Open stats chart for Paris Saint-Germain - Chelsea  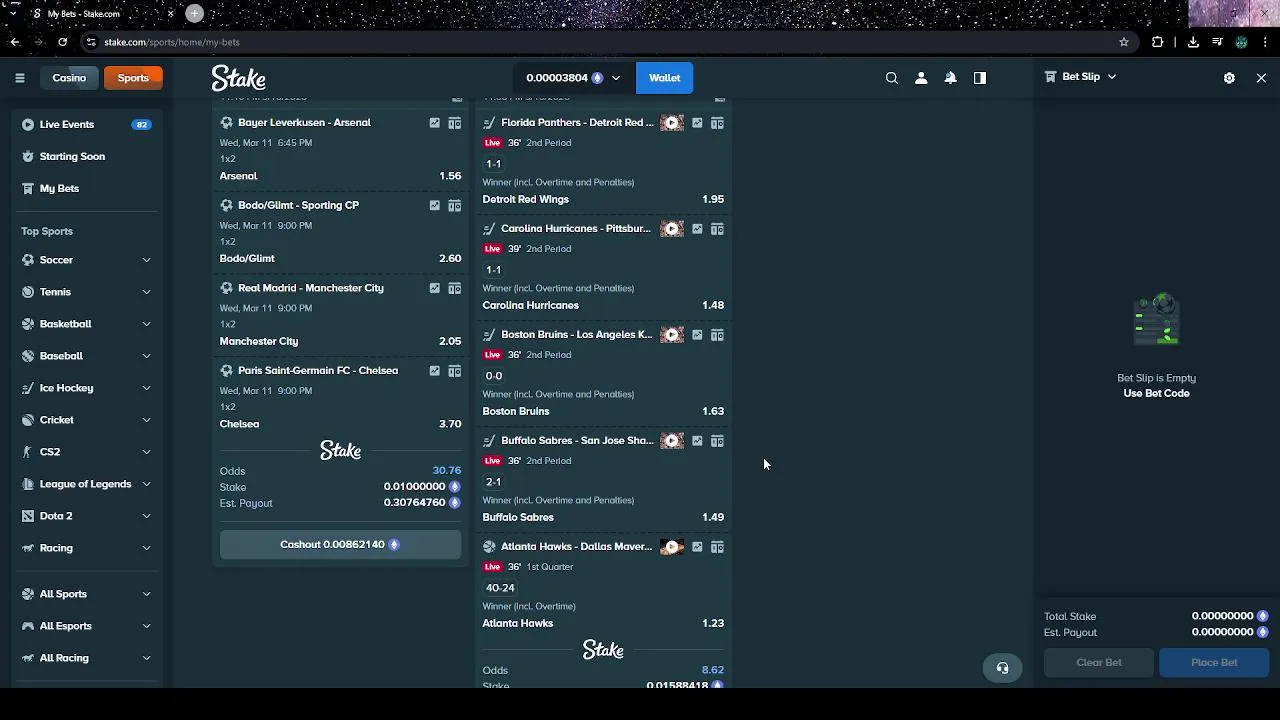(x=434, y=371)
